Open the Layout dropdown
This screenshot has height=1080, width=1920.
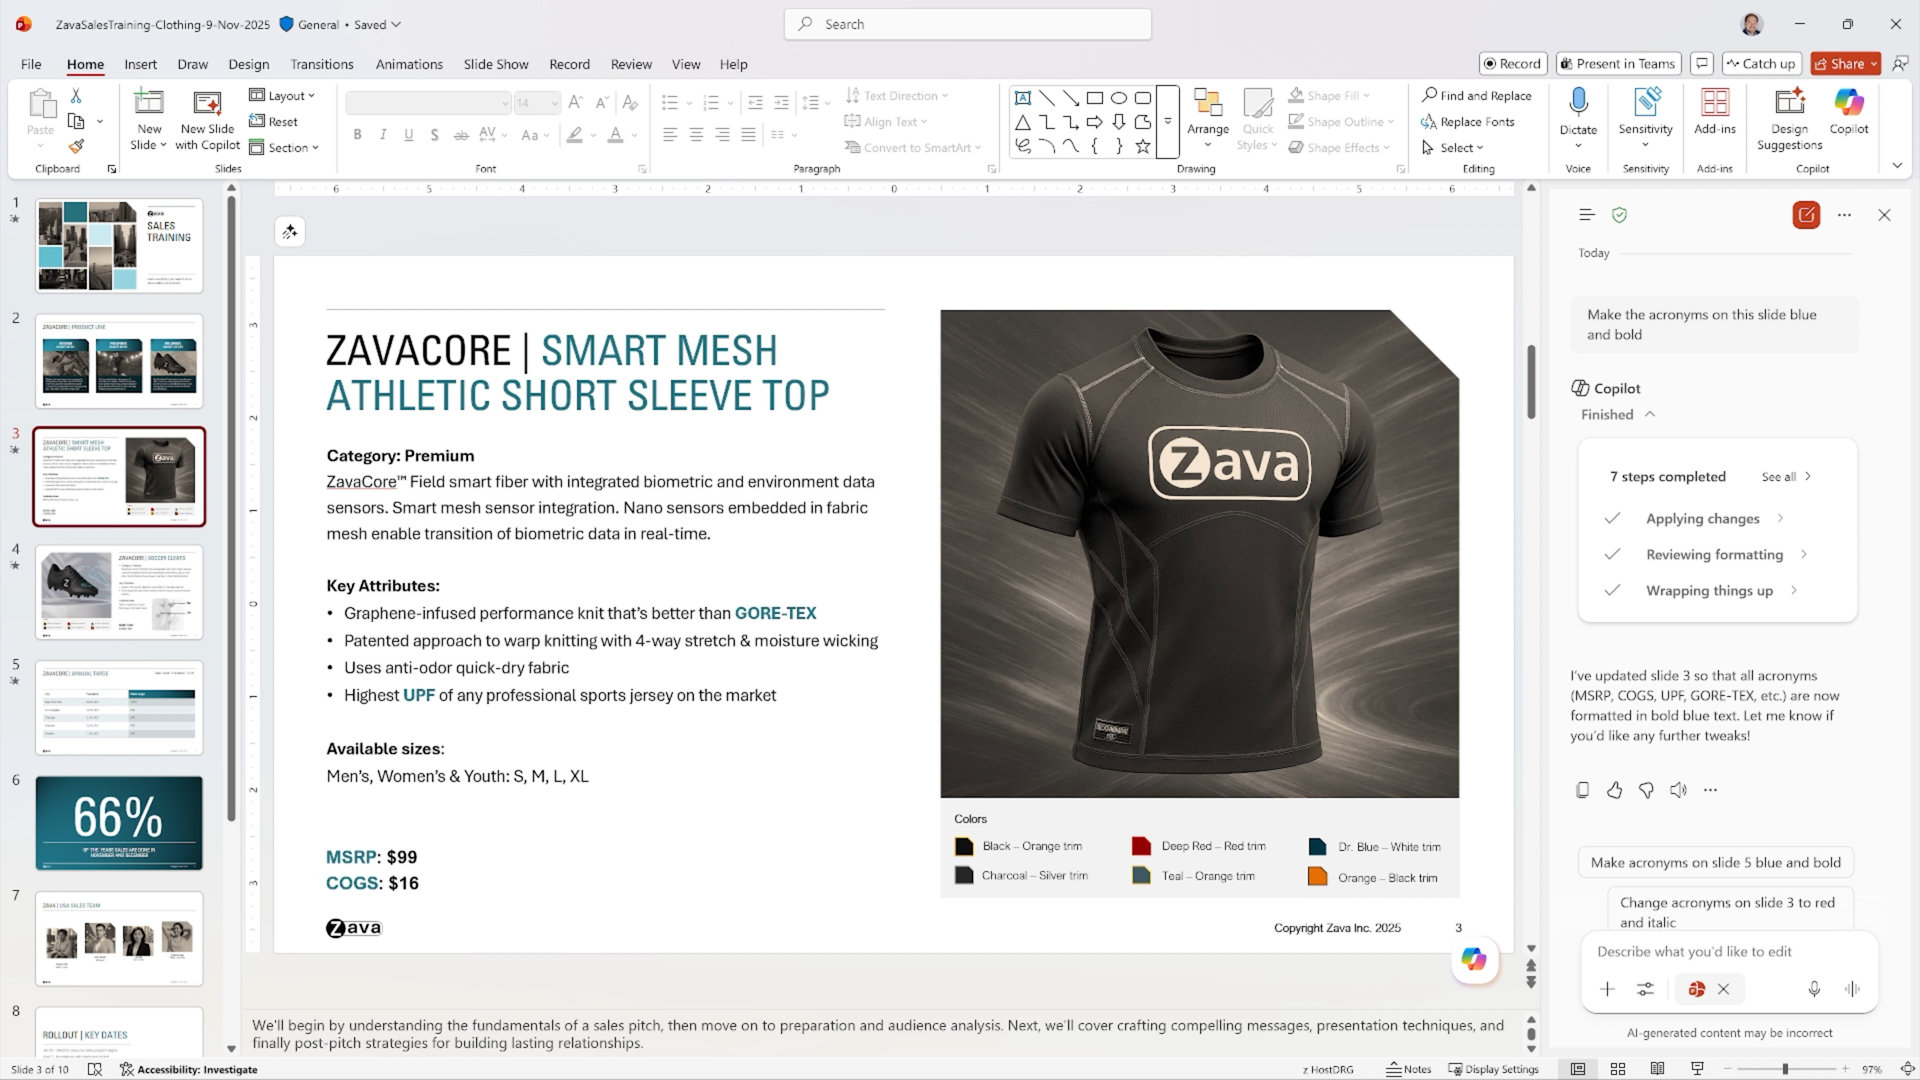coord(282,95)
